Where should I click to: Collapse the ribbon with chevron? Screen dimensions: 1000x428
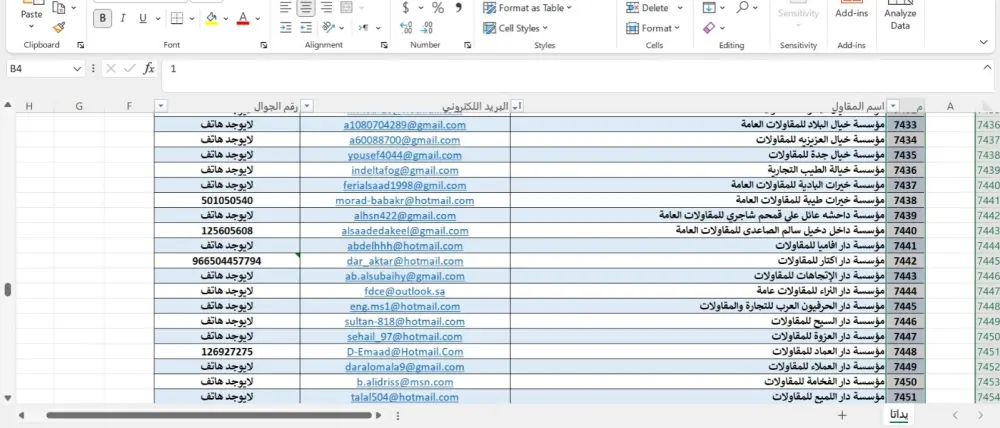coord(983,42)
